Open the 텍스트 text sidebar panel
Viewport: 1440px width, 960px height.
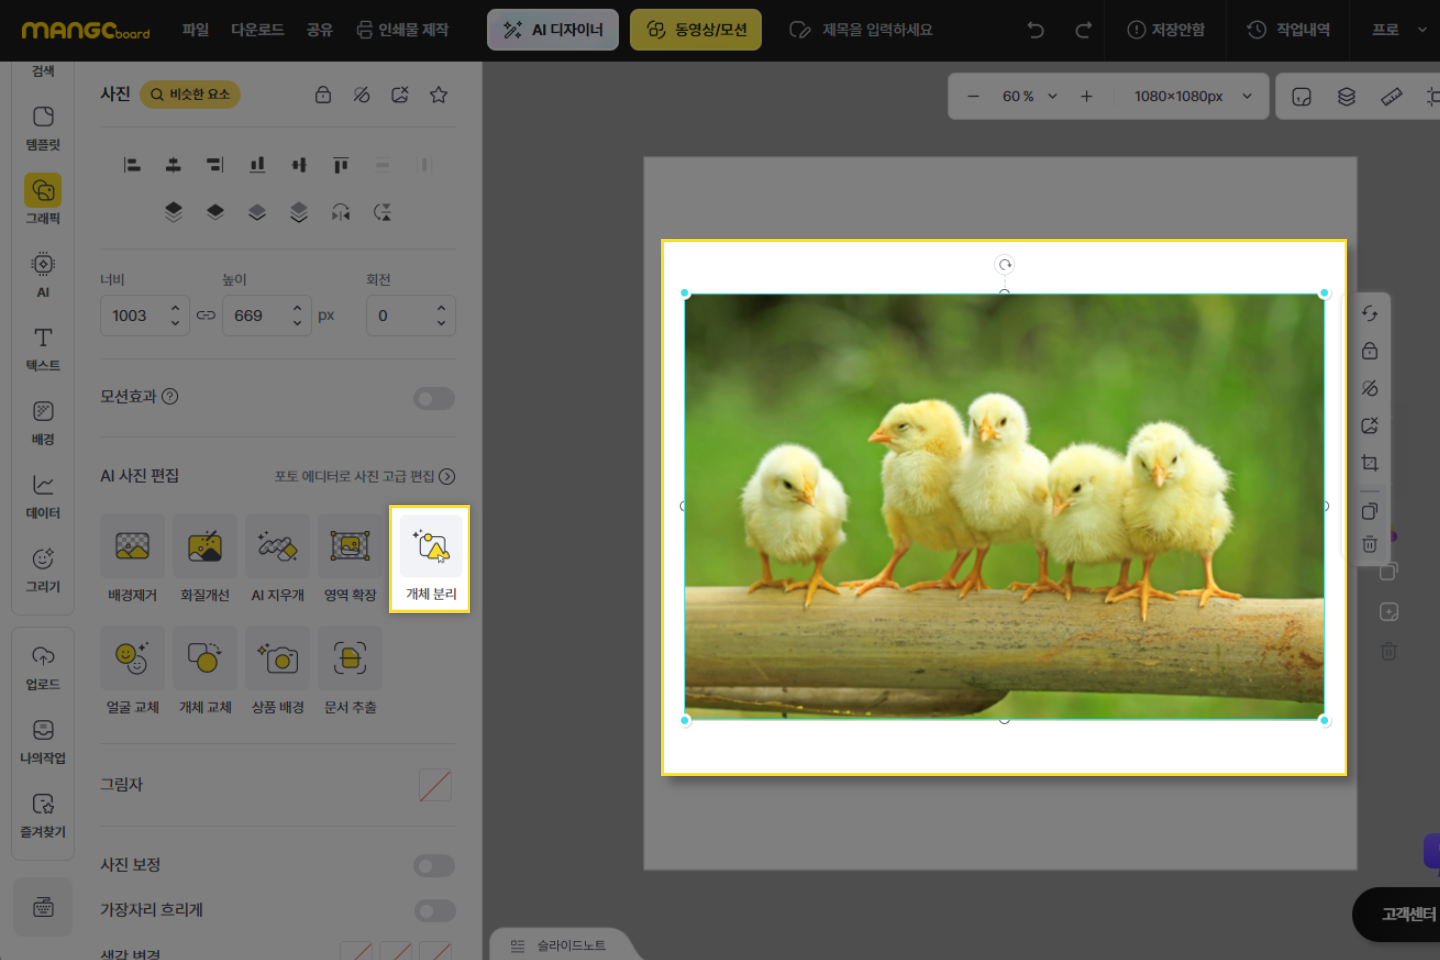tap(43, 348)
